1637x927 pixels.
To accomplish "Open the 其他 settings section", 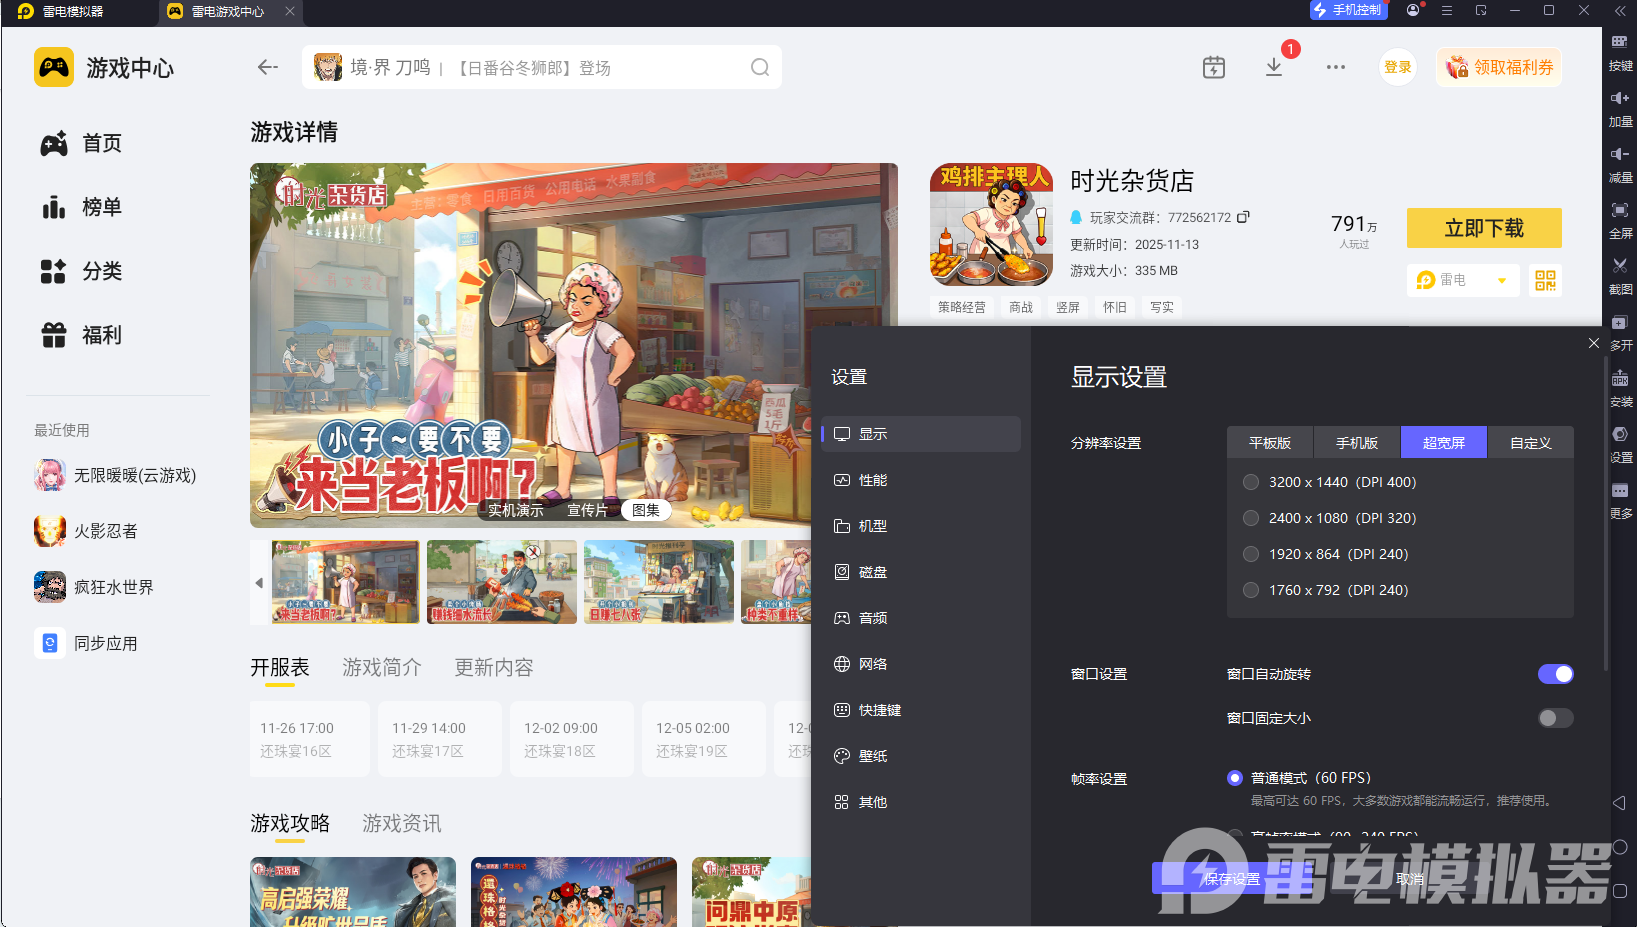I will tap(921, 802).
